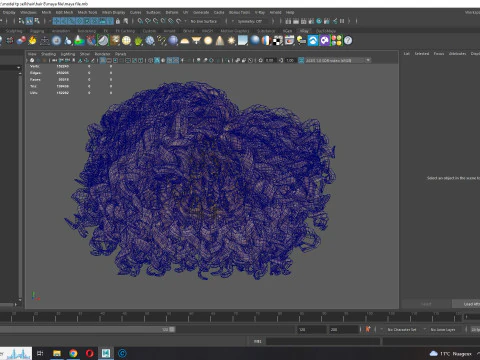Toggle snap to curves in status line

click(148, 21)
